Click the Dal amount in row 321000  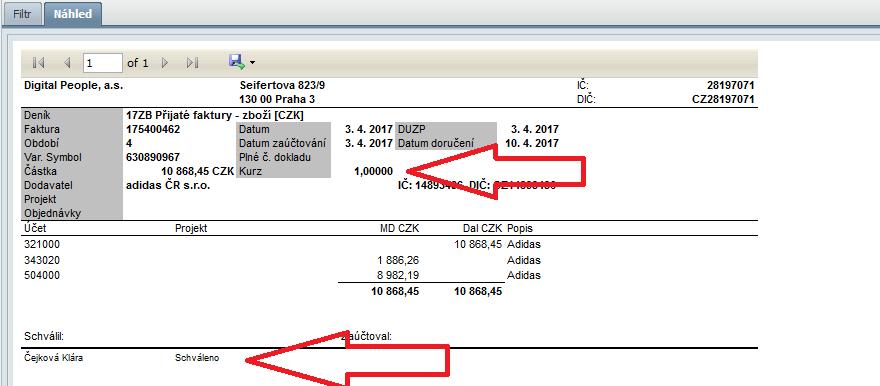[x=478, y=245]
